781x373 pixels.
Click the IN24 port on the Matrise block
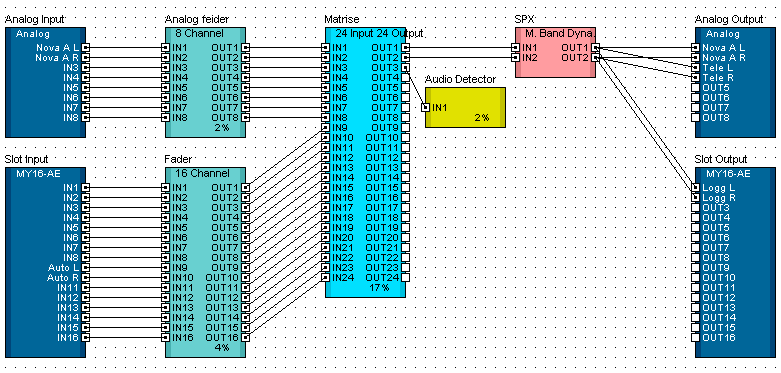pyautogui.click(x=325, y=277)
